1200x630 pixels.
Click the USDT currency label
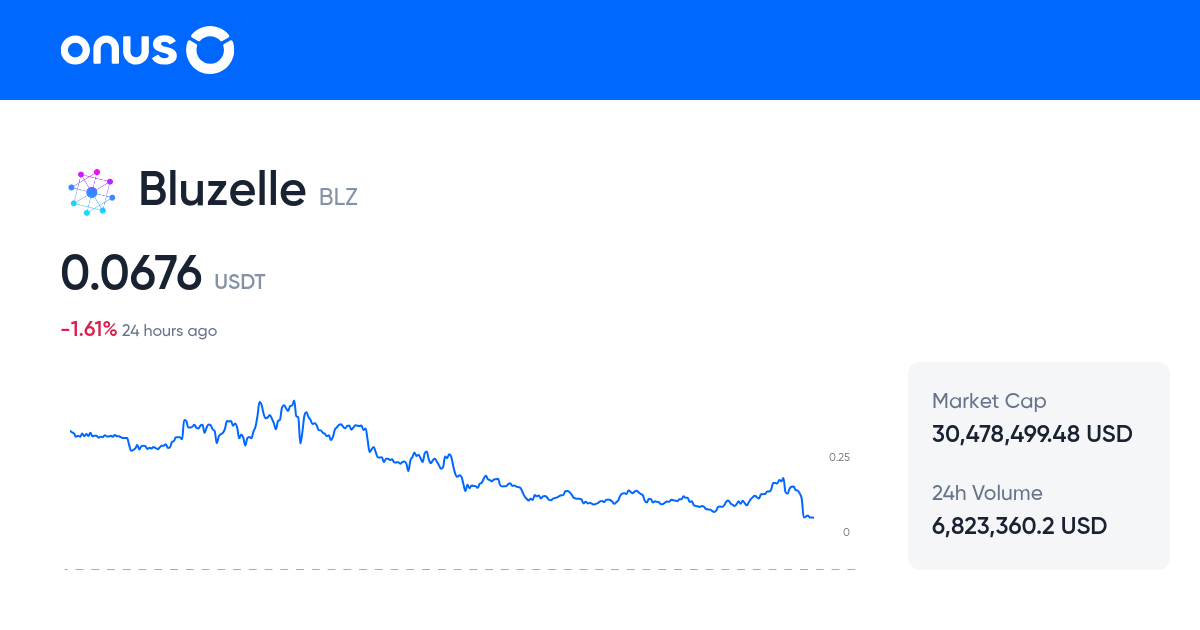pyautogui.click(x=239, y=282)
